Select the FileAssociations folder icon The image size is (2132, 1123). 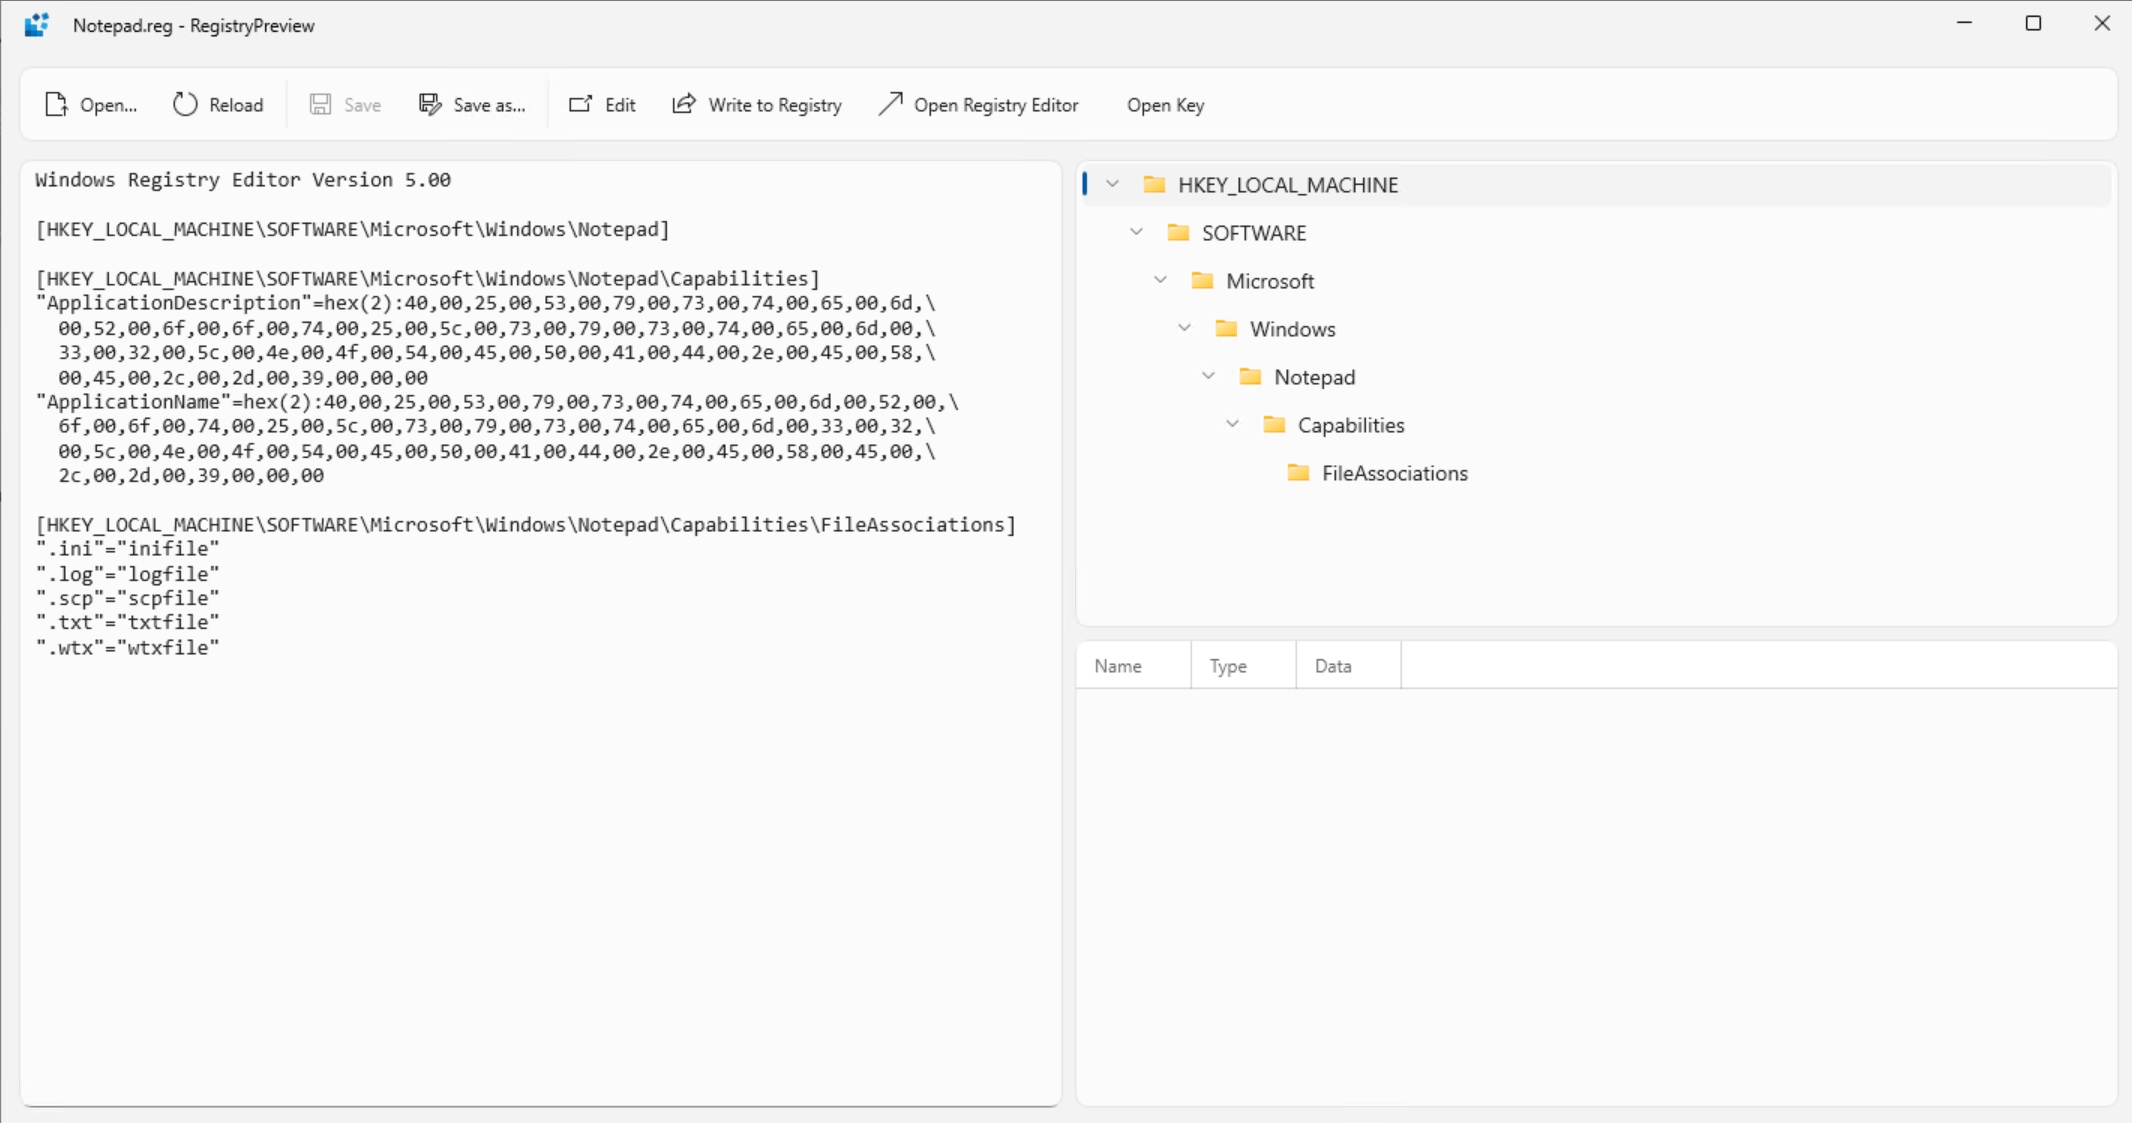pos(1298,473)
